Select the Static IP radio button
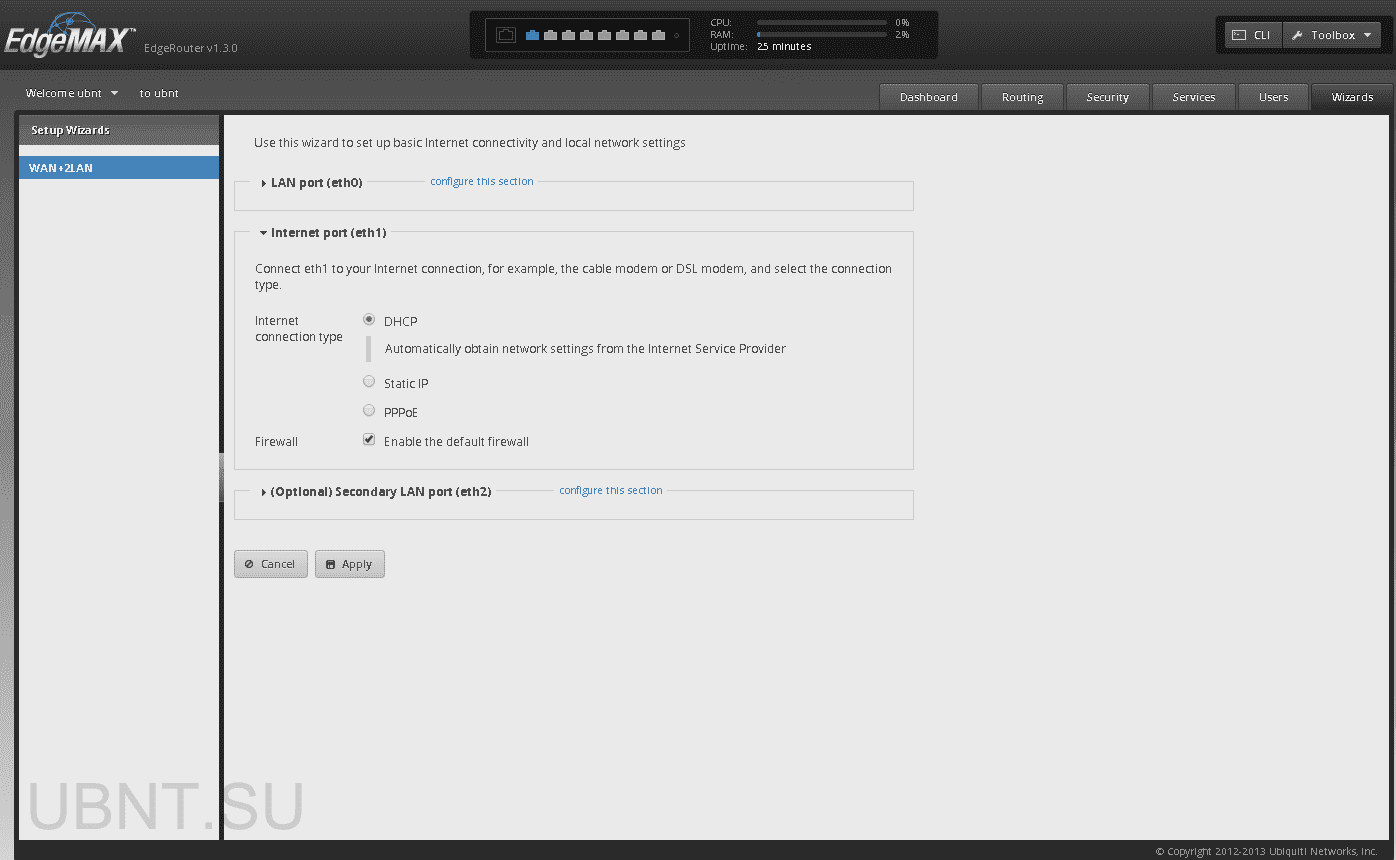 click(x=369, y=382)
